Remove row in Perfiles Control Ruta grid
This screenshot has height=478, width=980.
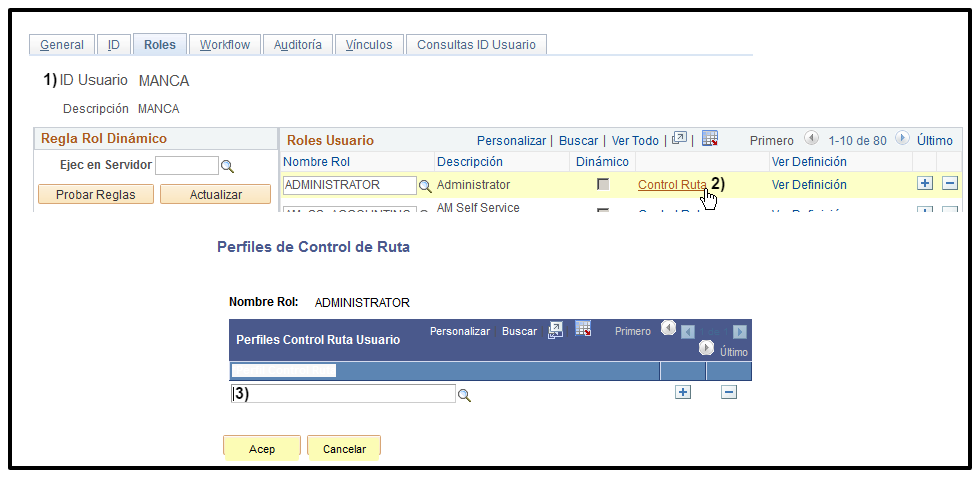pyautogui.click(x=729, y=392)
